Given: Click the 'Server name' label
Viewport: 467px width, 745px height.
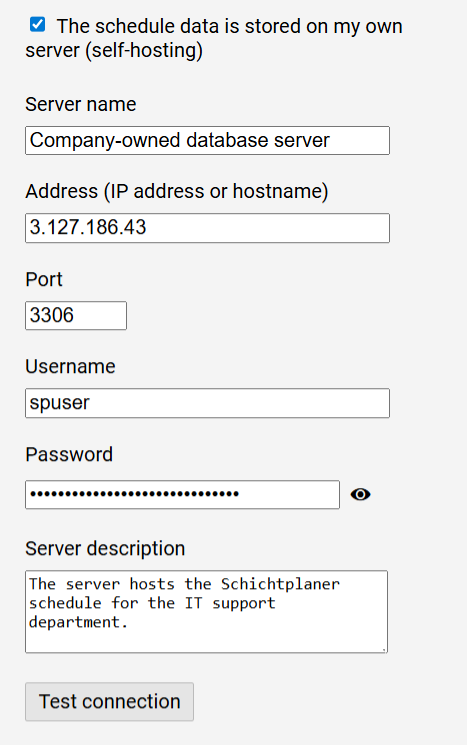Looking at the screenshot, I should coord(81,104).
